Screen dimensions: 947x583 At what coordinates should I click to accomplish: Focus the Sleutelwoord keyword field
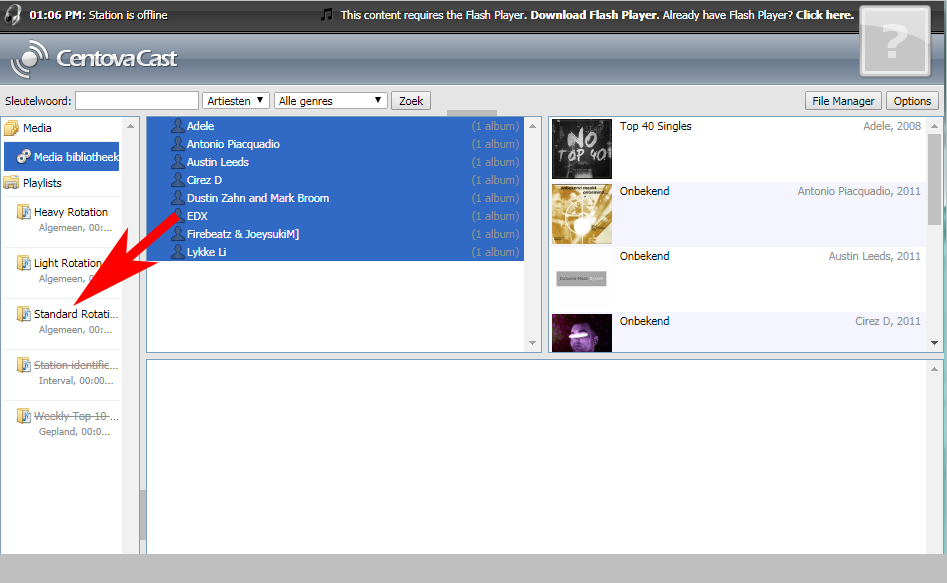coord(136,101)
